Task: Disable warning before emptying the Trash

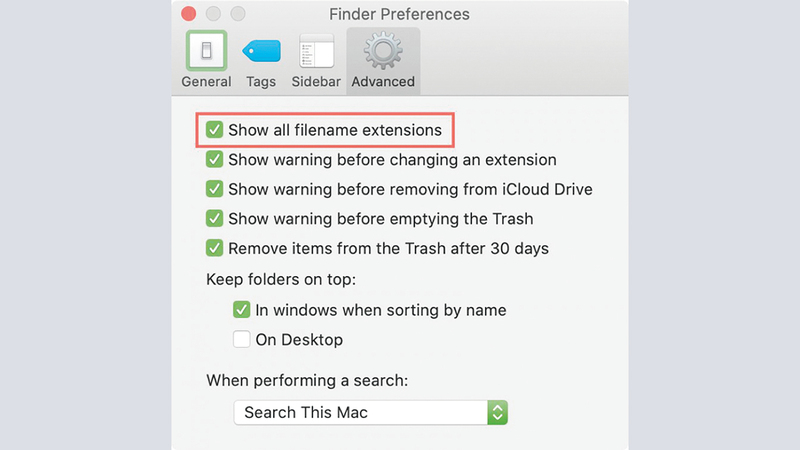Action: click(214, 219)
